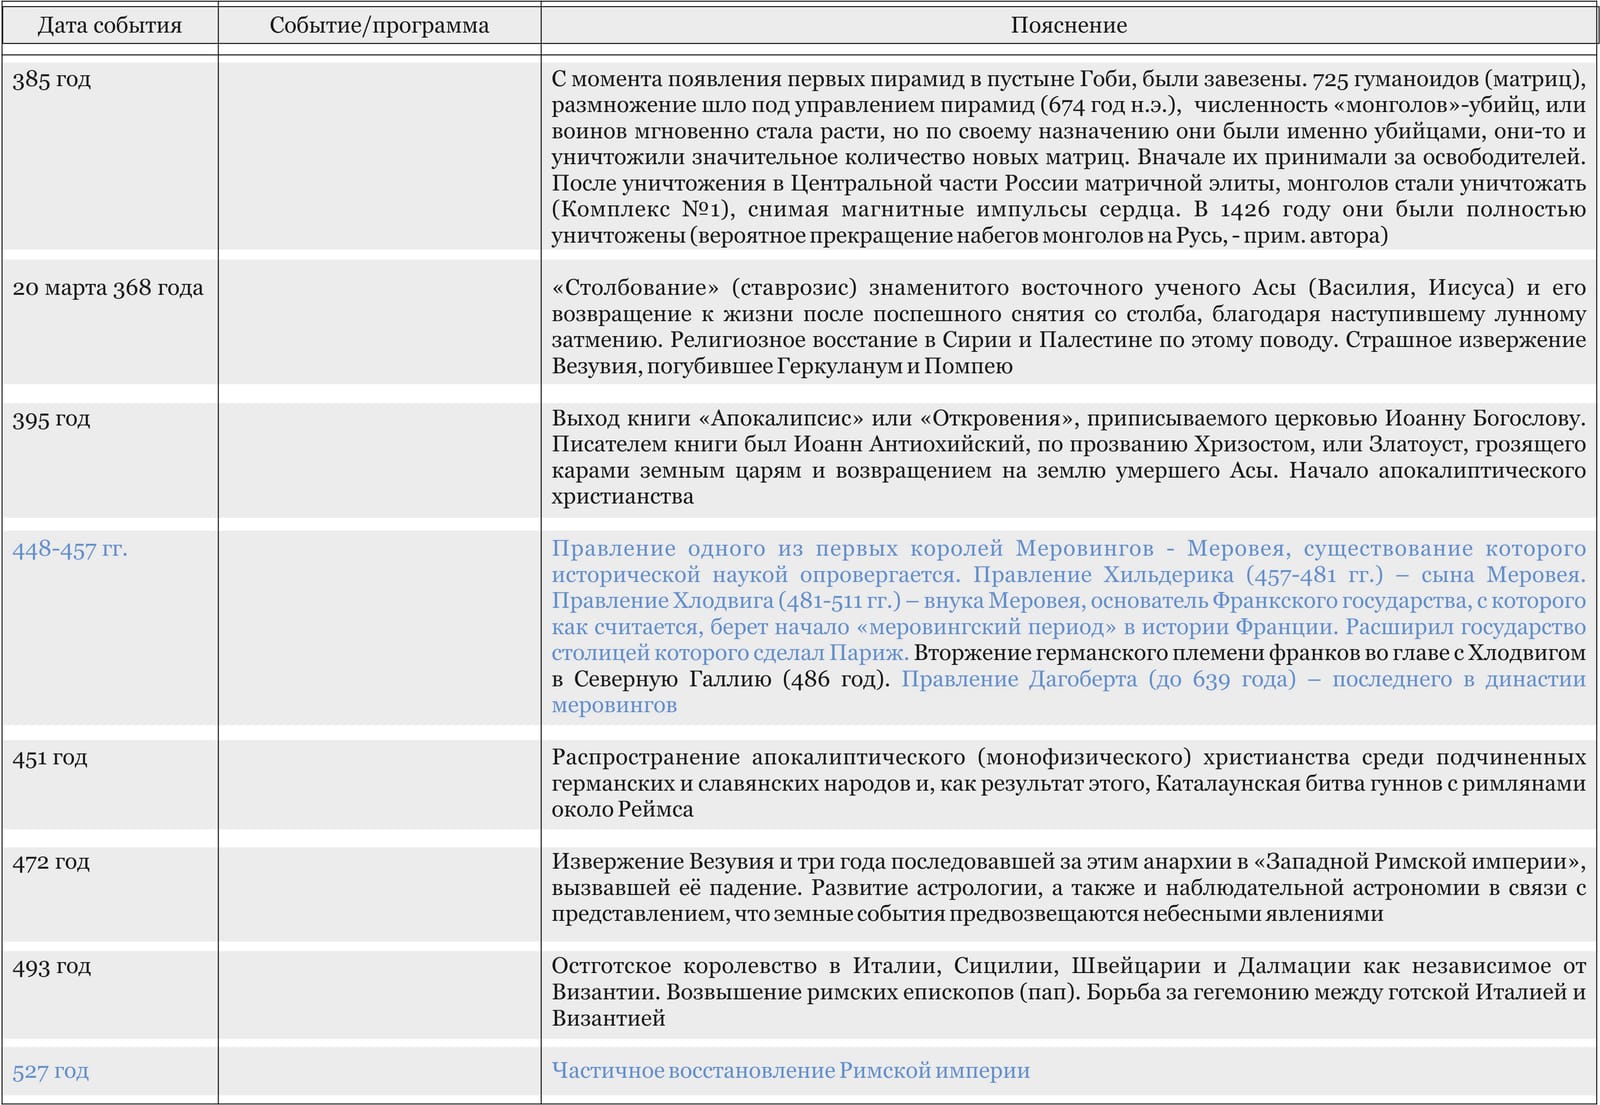The height and width of the screenshot is (1105, 1600).
Task: Click the text about Каталаунская битва
Action: pos(1068,784)
